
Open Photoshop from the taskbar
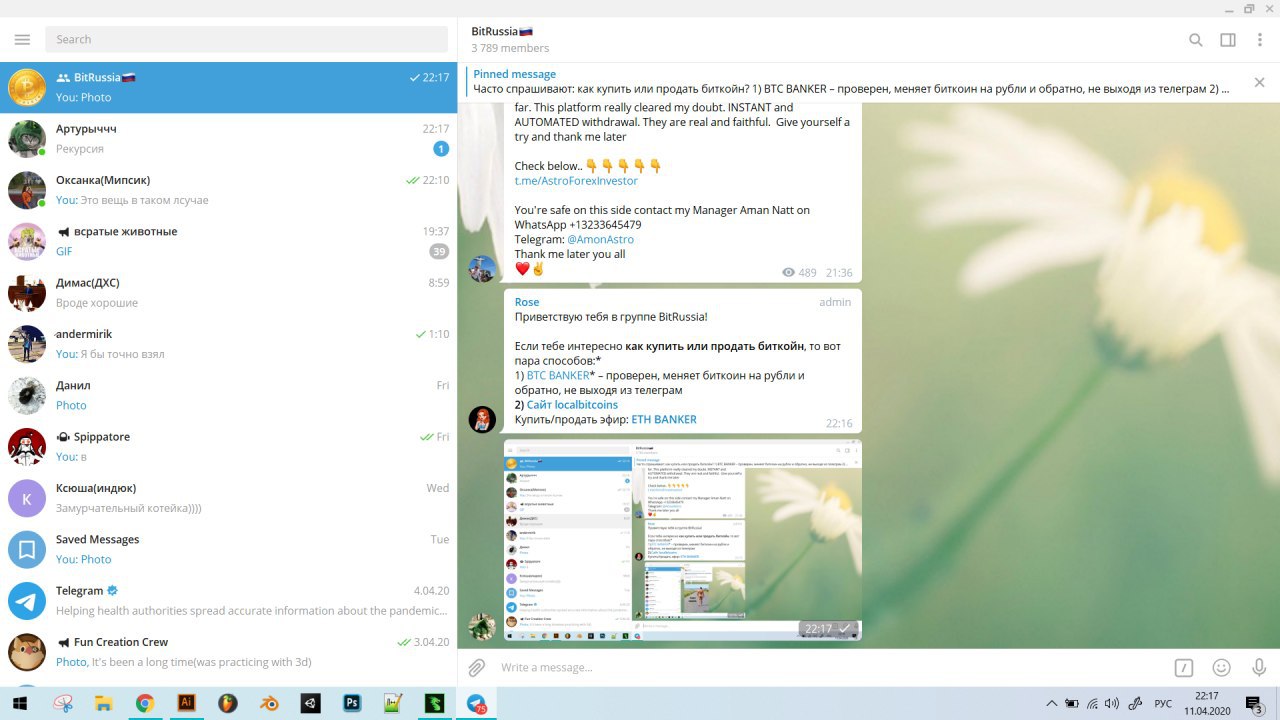pos(352,703)
